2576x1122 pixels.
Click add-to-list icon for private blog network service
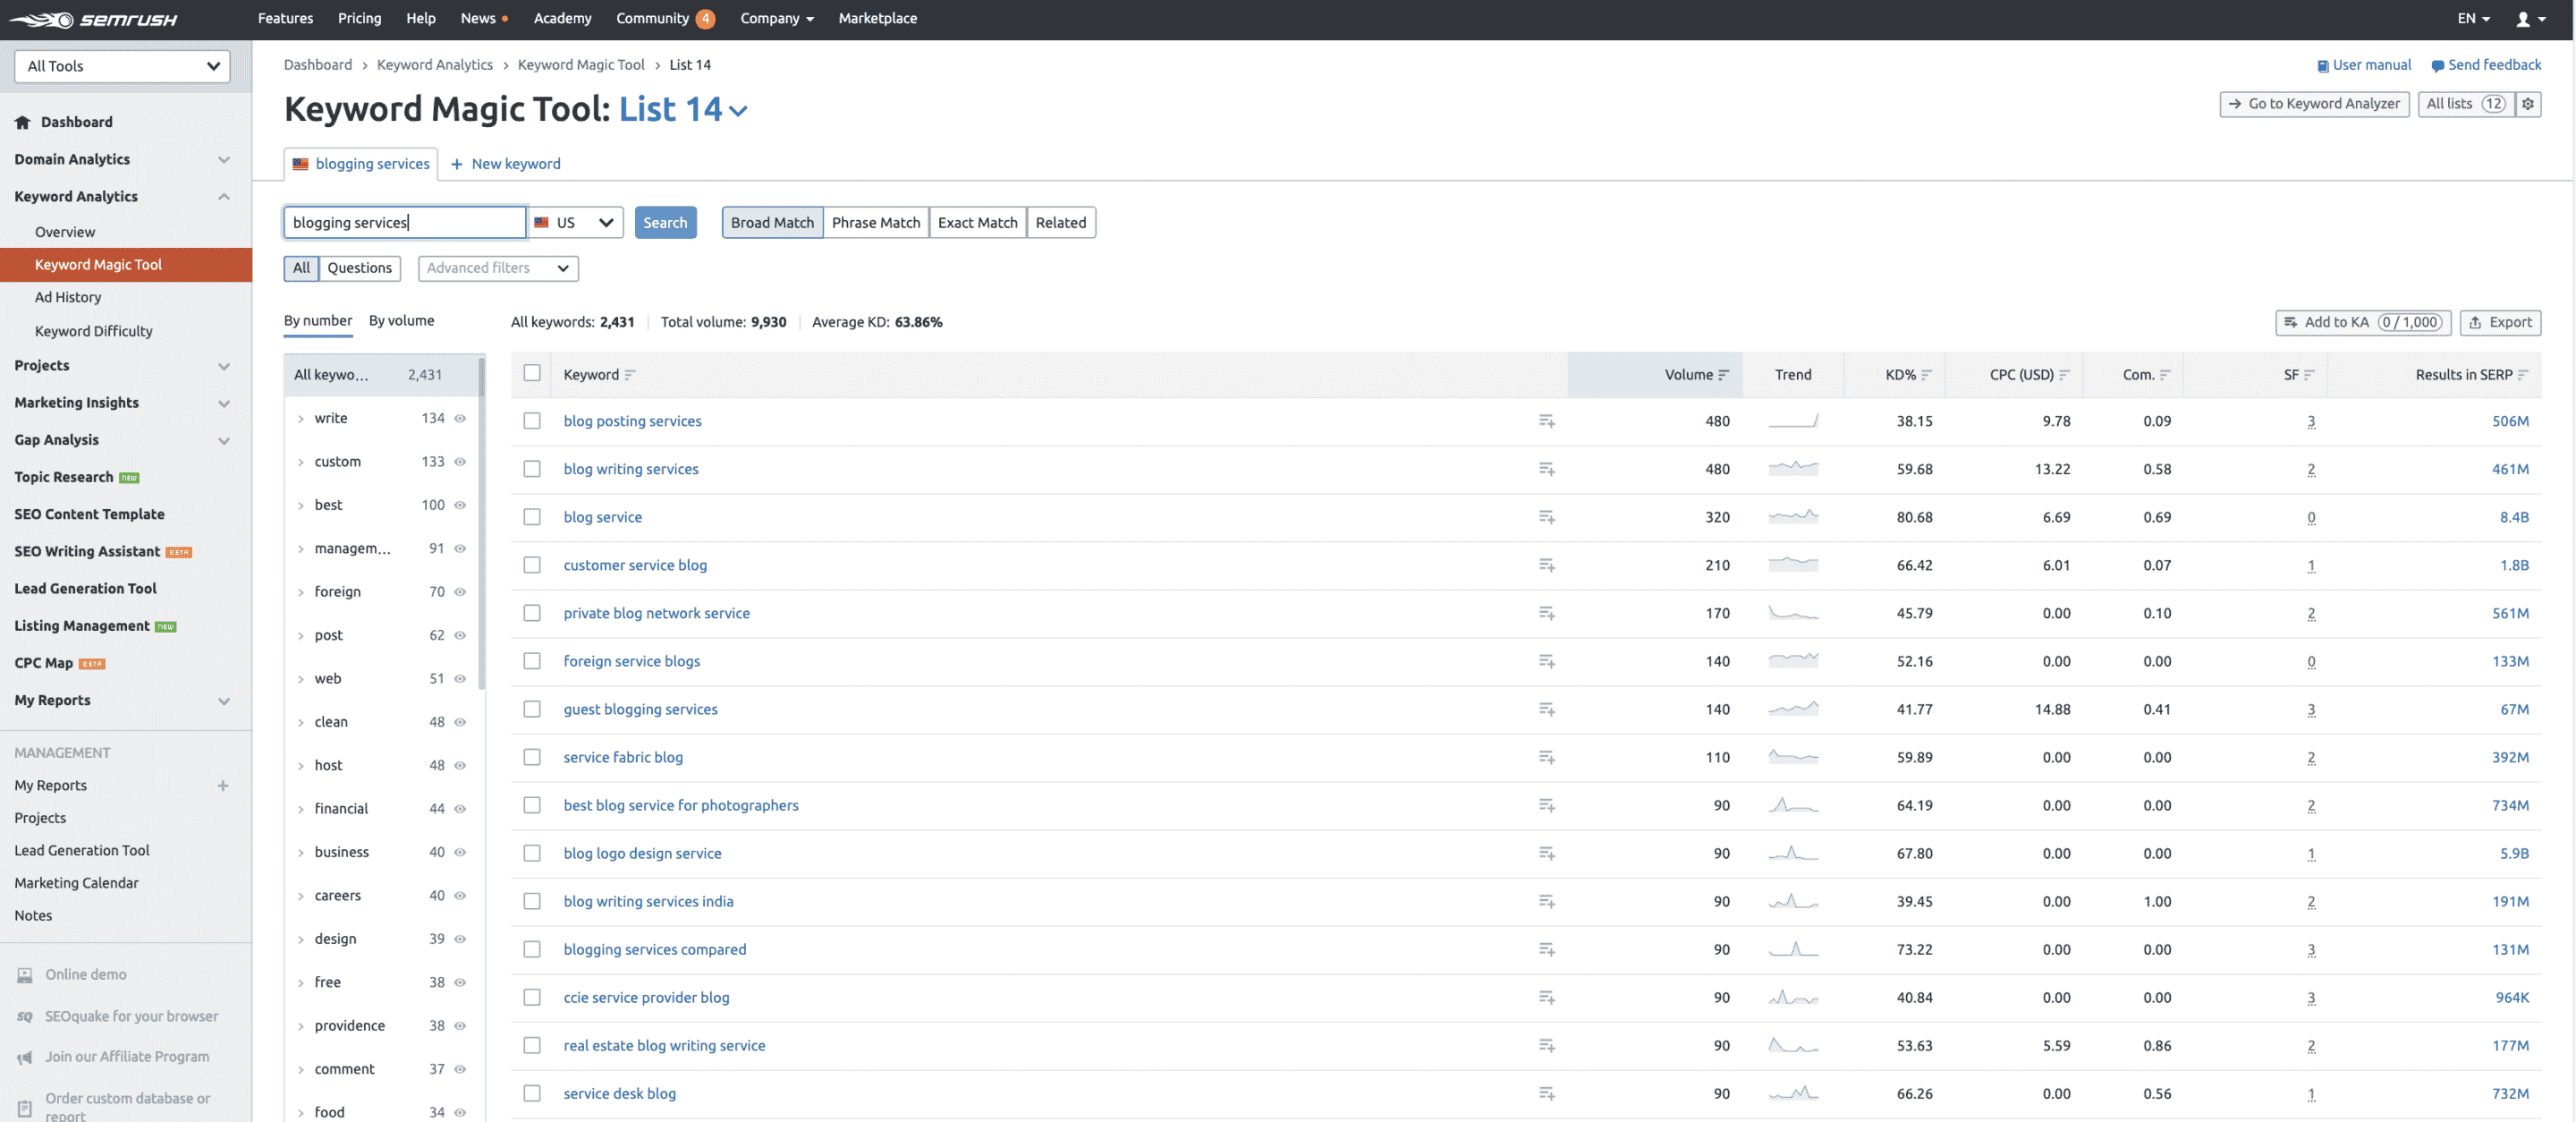tap(1546, 613)
